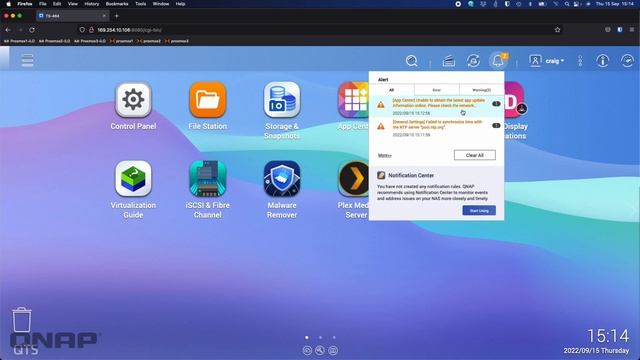Click the blue Start Using button
Viewport: 640px width, 360px height.
click(x=479, y=211)
